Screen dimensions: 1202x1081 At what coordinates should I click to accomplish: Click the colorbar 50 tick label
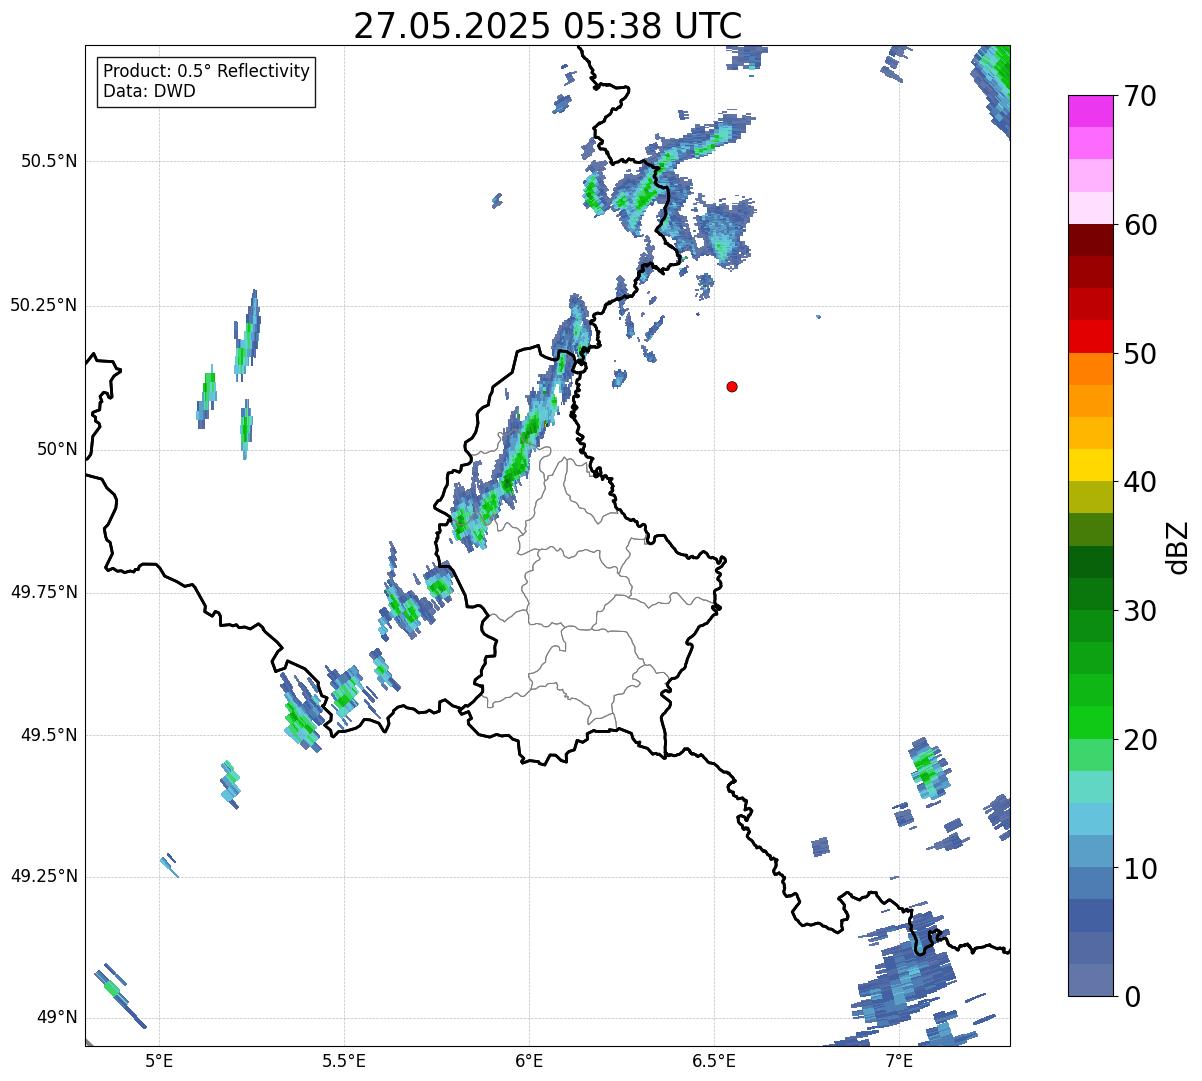coord(1139,354)
